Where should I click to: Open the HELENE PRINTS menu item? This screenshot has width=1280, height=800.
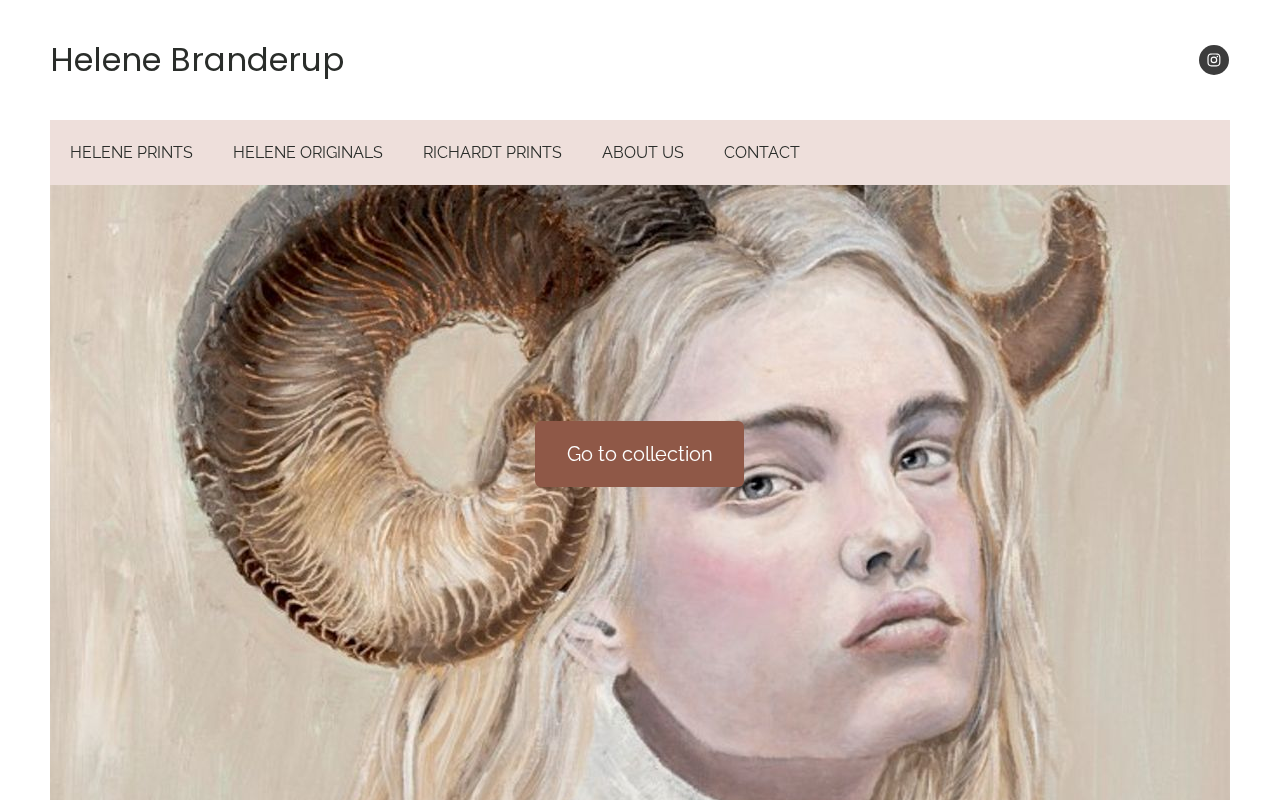(x=131, y=152)
